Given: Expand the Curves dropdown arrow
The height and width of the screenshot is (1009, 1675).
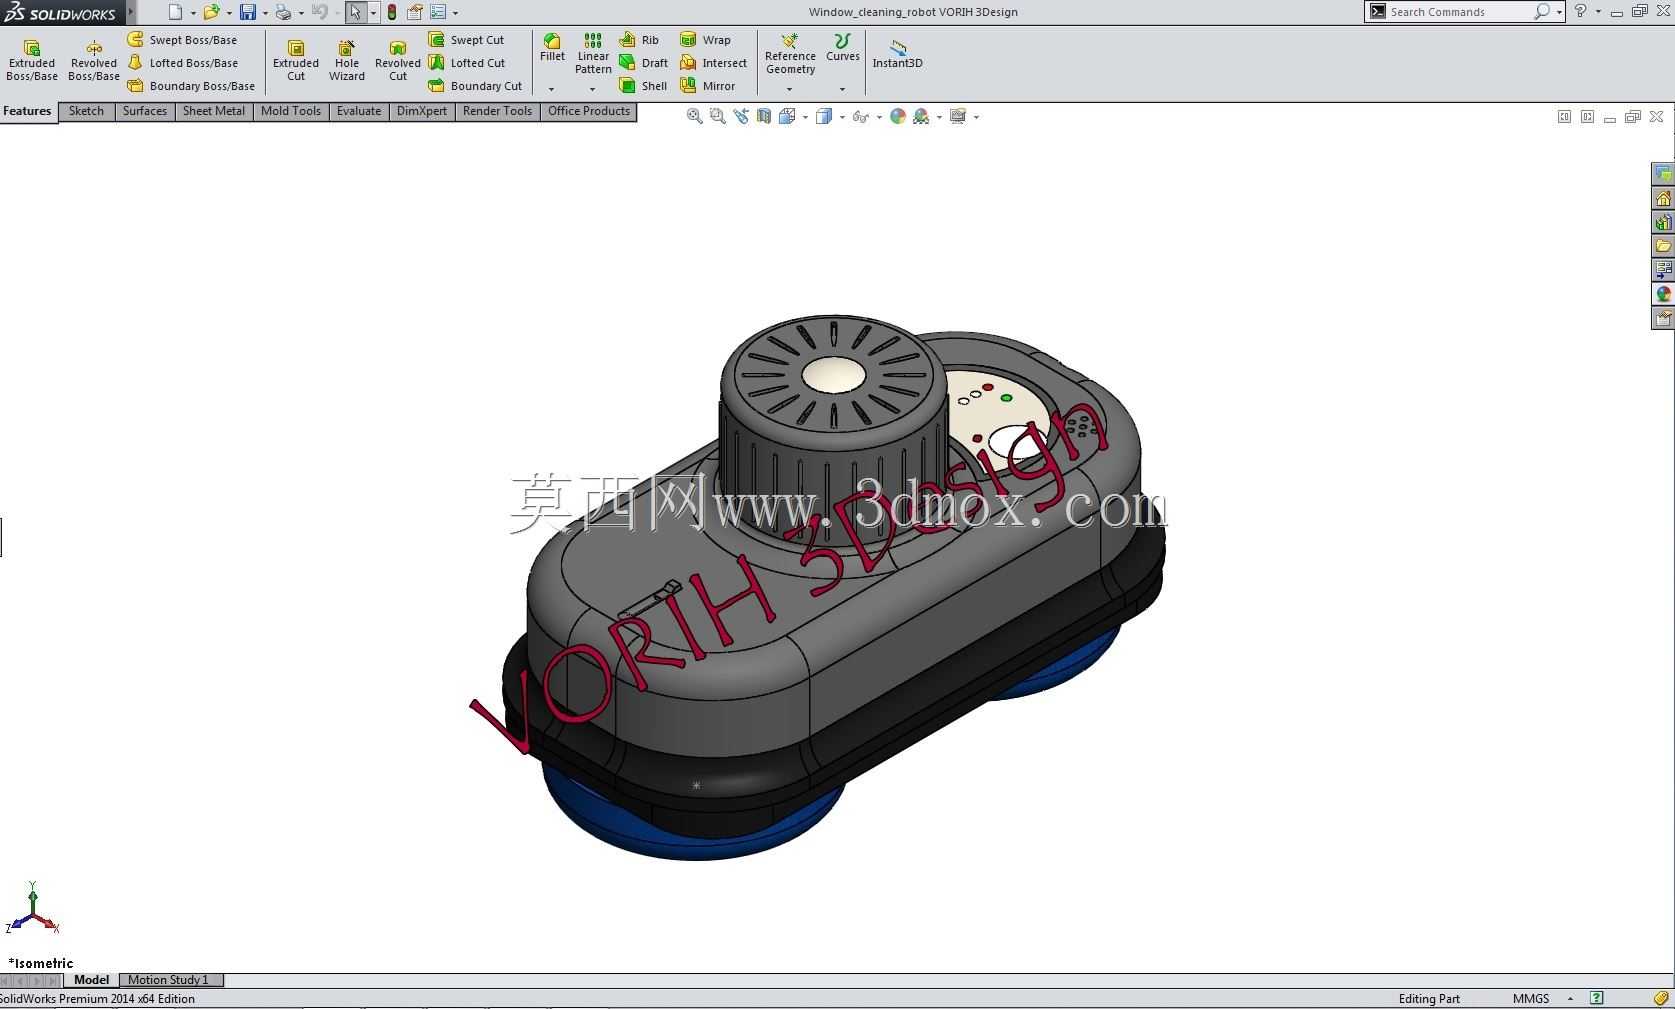Looking at the screenshot, I should (x=842, y=89).
